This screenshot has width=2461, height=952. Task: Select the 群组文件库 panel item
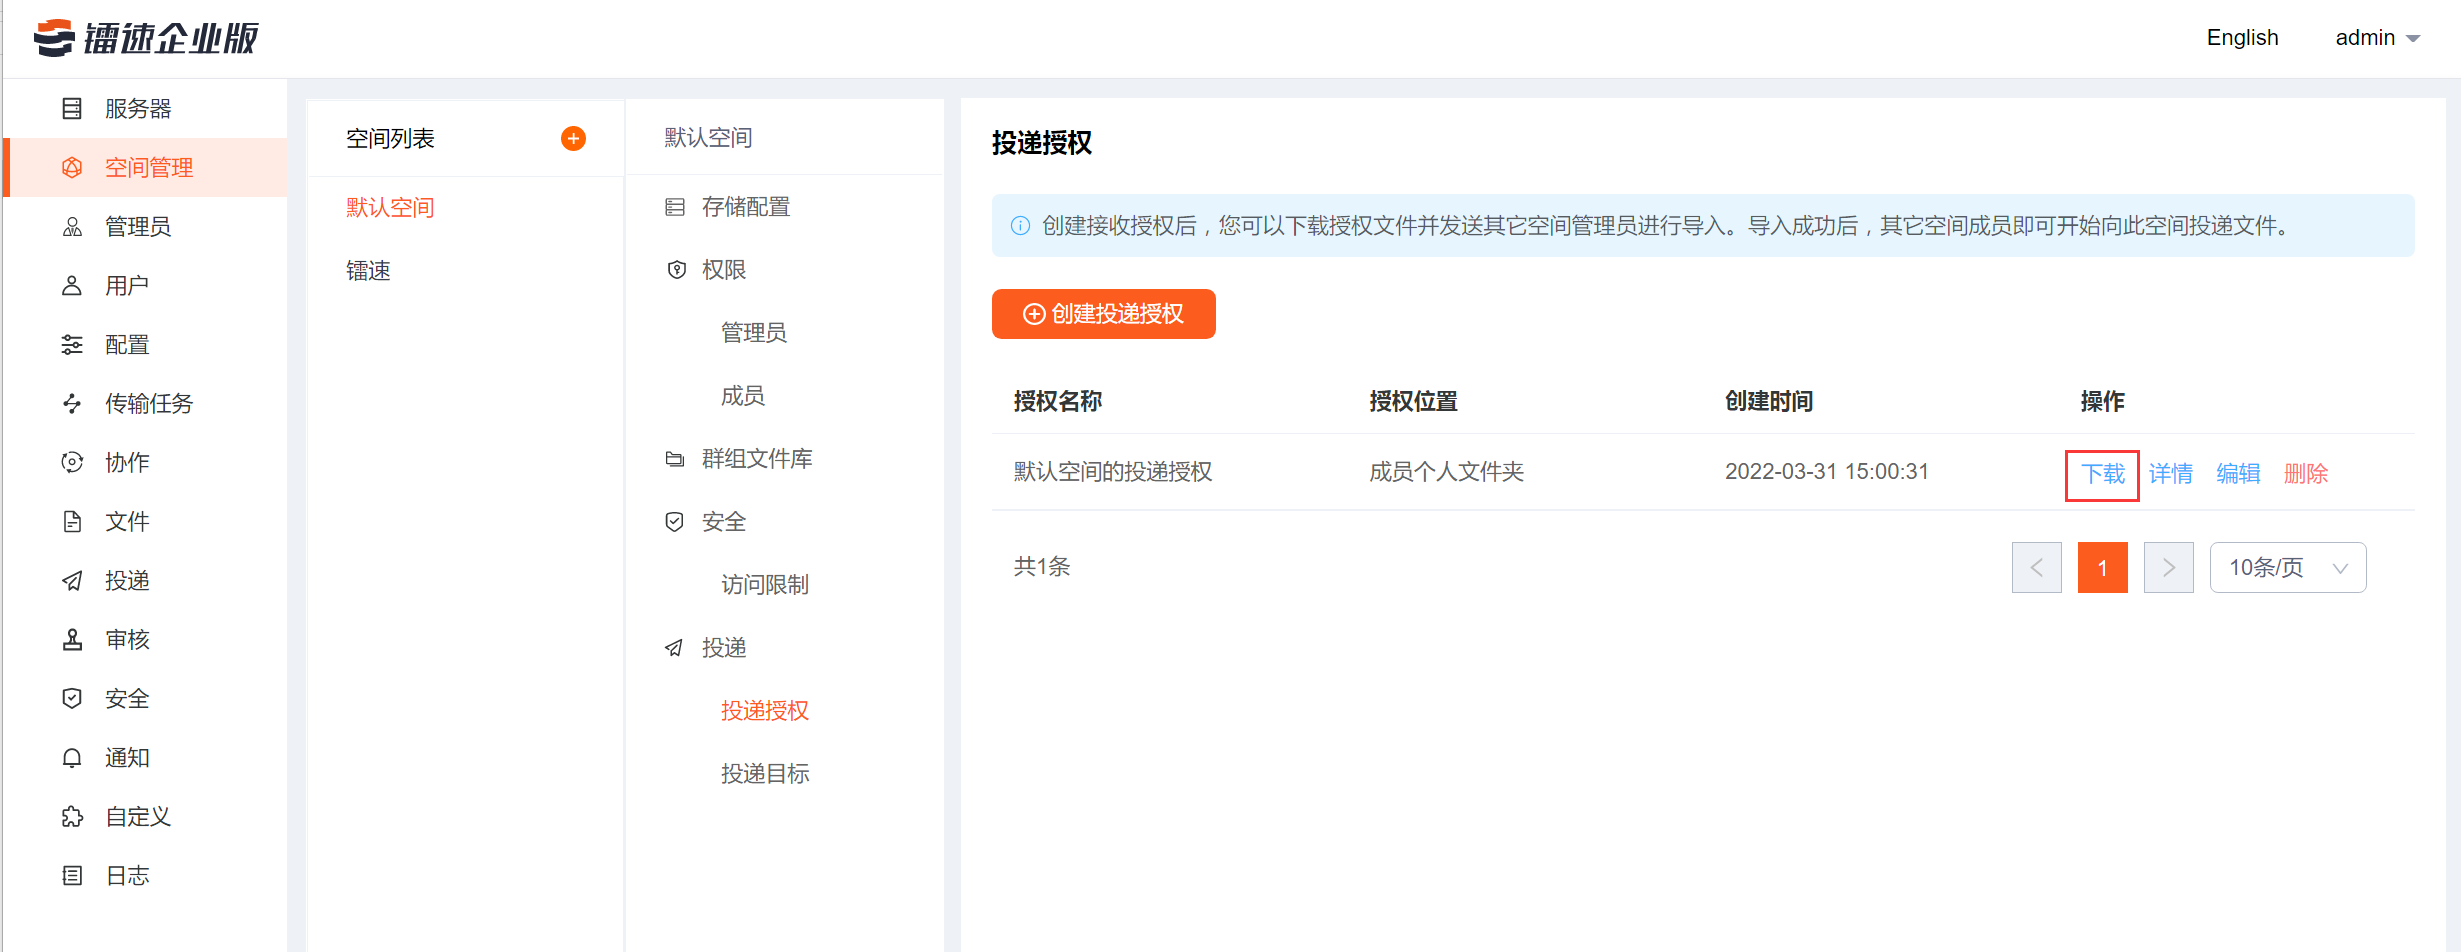[756, 458]
